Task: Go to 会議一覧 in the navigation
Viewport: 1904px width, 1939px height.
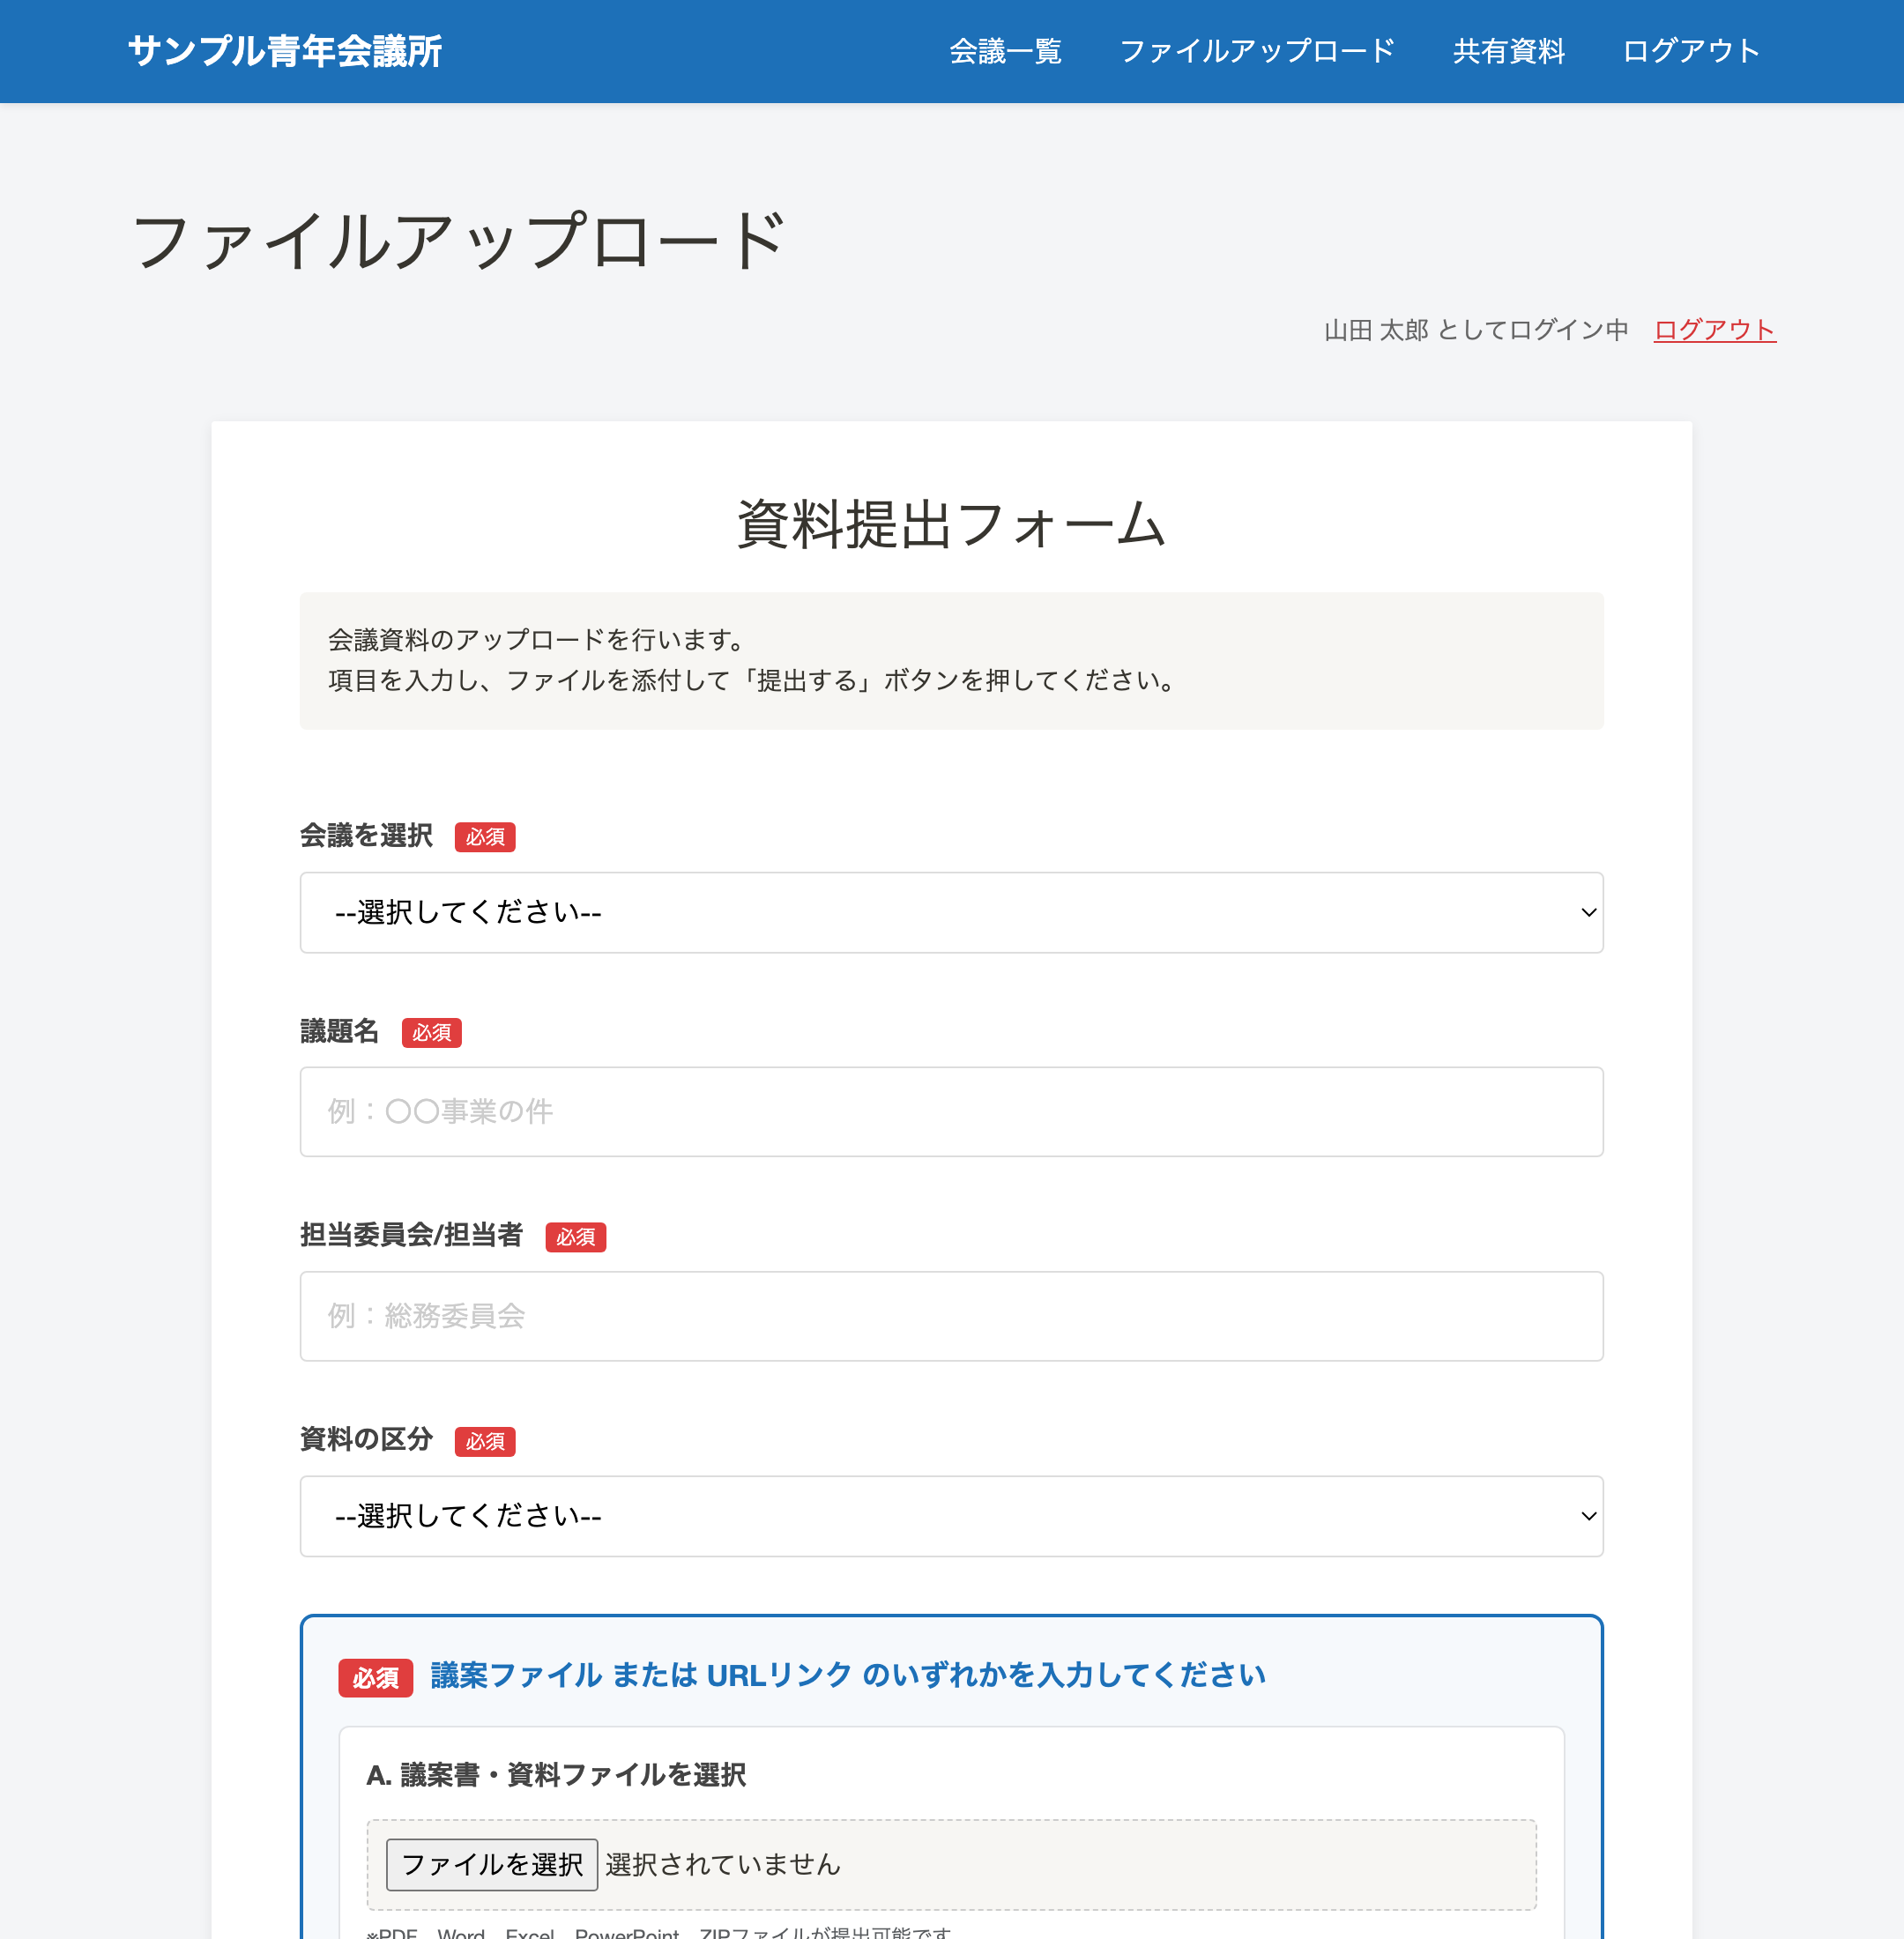Action: 1005,51
